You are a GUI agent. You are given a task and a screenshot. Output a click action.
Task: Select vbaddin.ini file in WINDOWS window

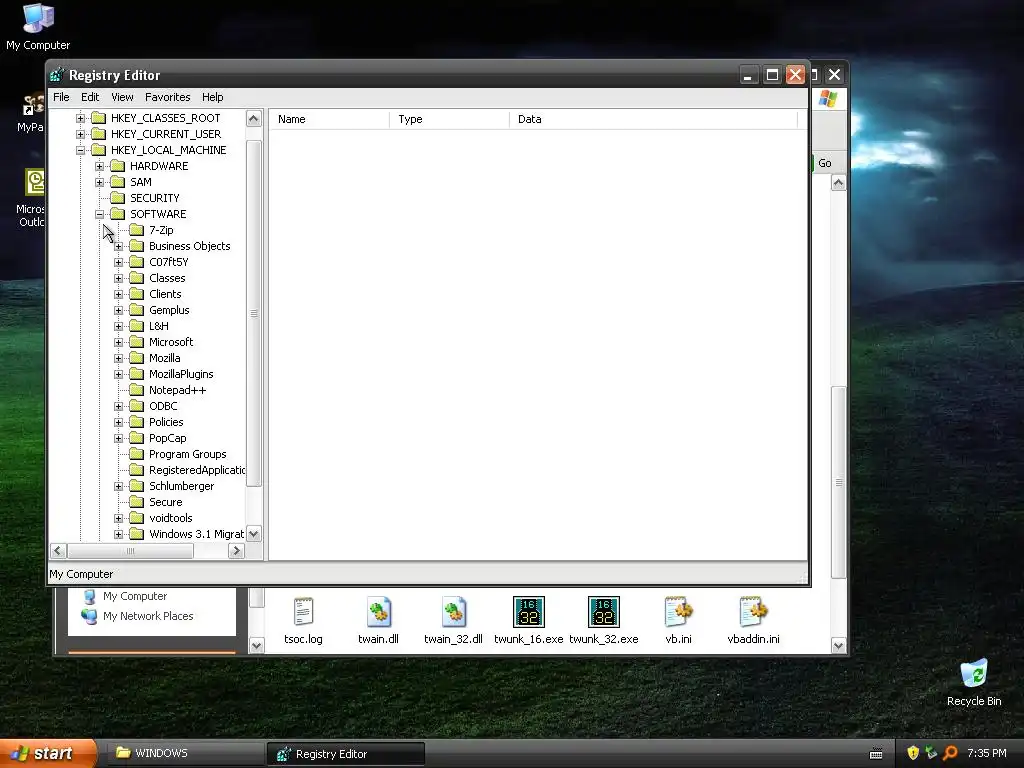point(753,620)
